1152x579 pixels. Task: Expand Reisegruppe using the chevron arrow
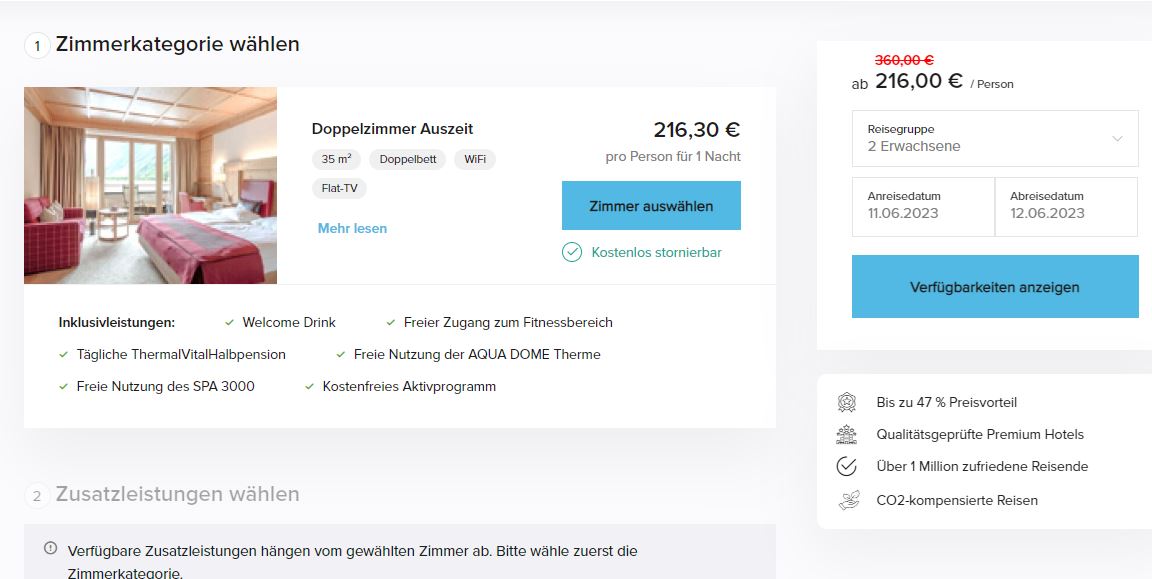1117,138
